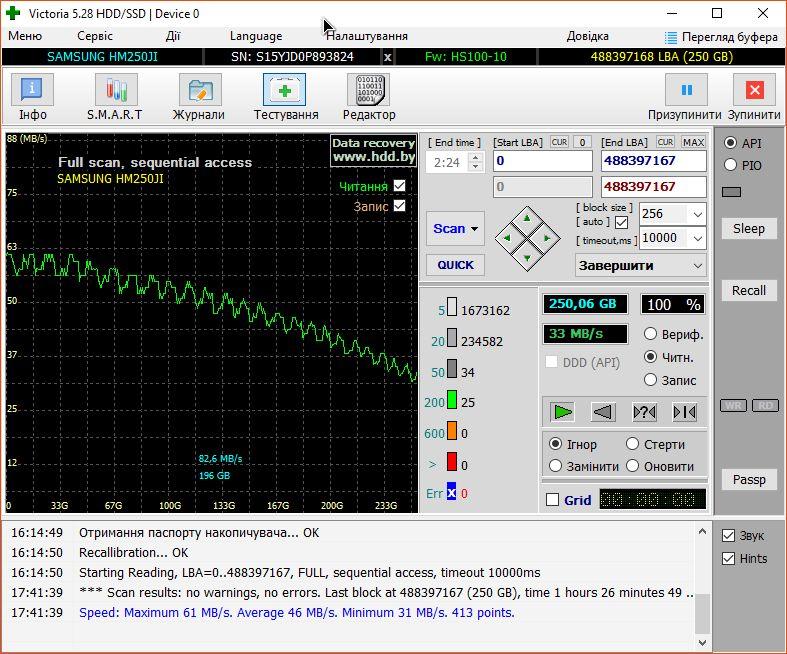787x654 pixels.
Task: Open the Довідка help menu
Action: pos(587,36)
